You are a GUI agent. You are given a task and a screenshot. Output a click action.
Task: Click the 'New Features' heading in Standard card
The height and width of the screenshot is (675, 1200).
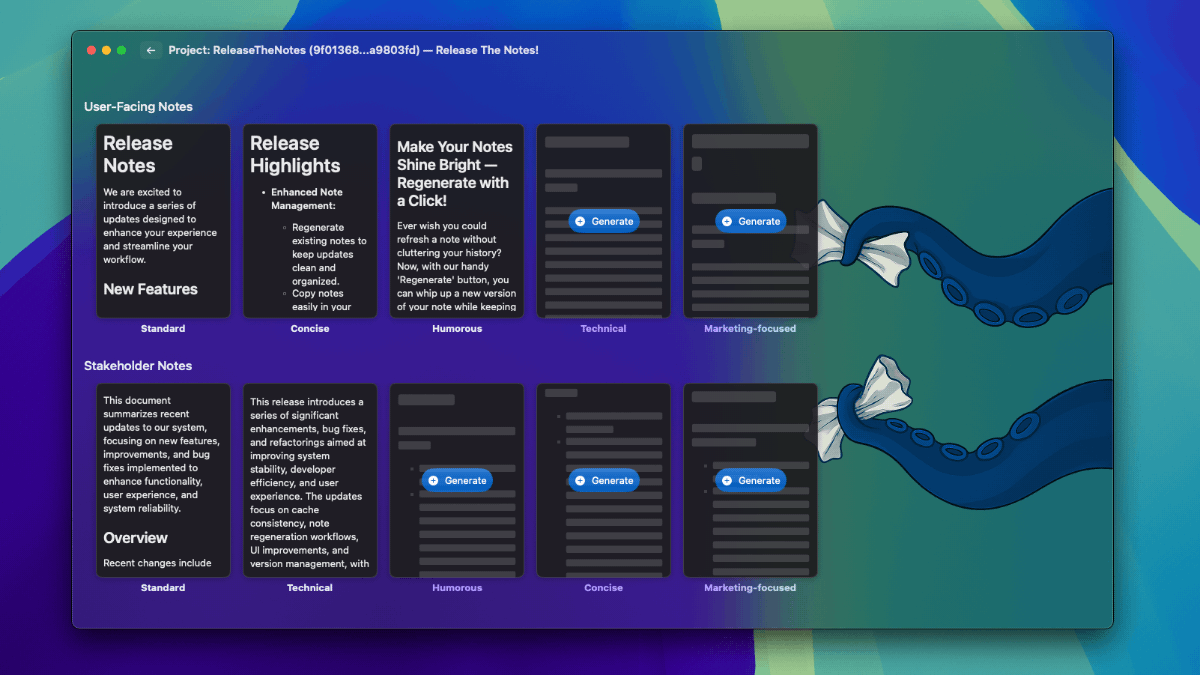click(x=151, y=289)
